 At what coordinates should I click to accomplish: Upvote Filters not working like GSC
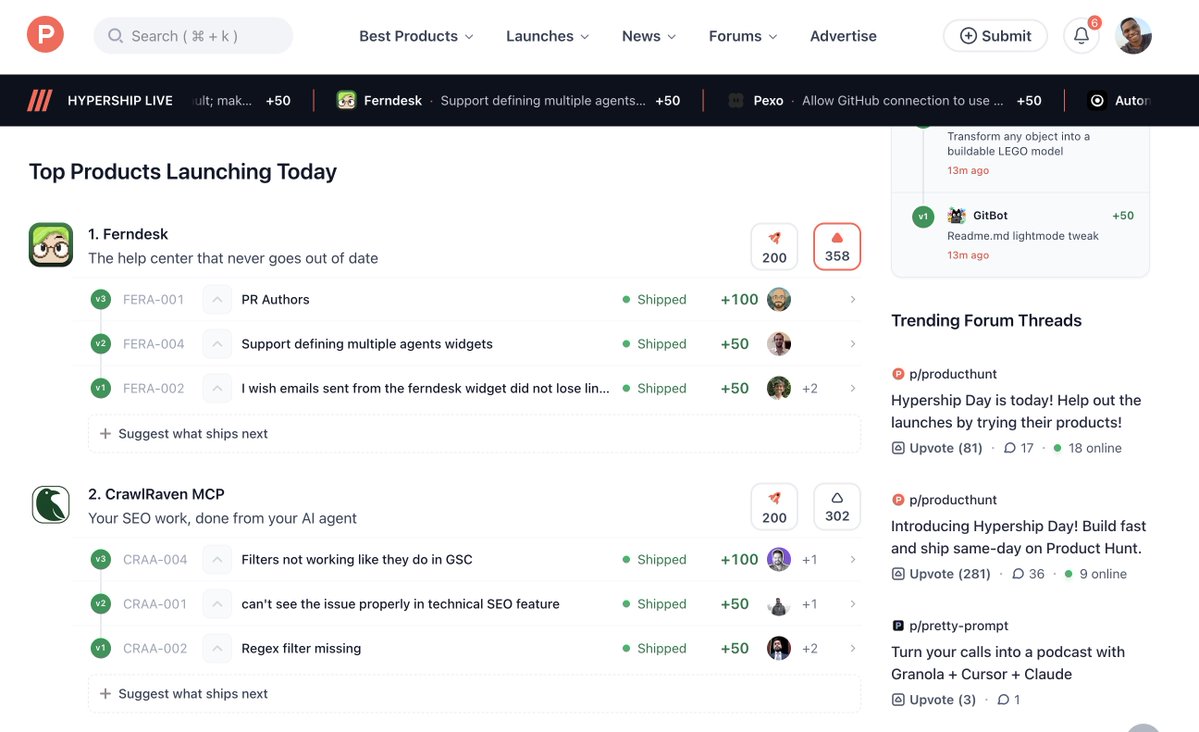tap(217, 559)
